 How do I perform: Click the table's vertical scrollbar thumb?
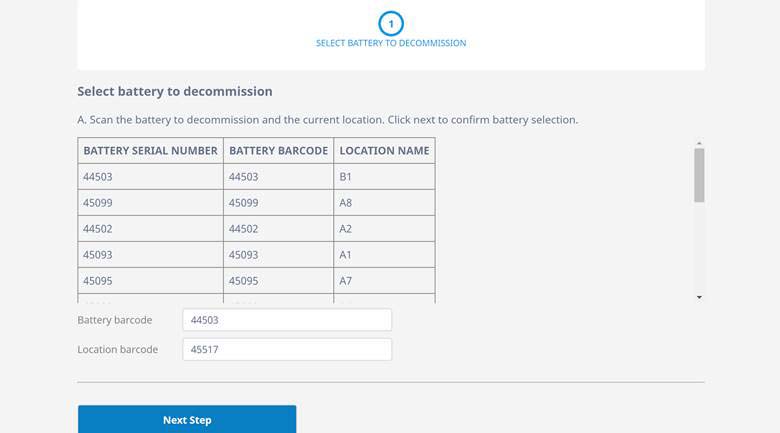(x=699, y=175)
